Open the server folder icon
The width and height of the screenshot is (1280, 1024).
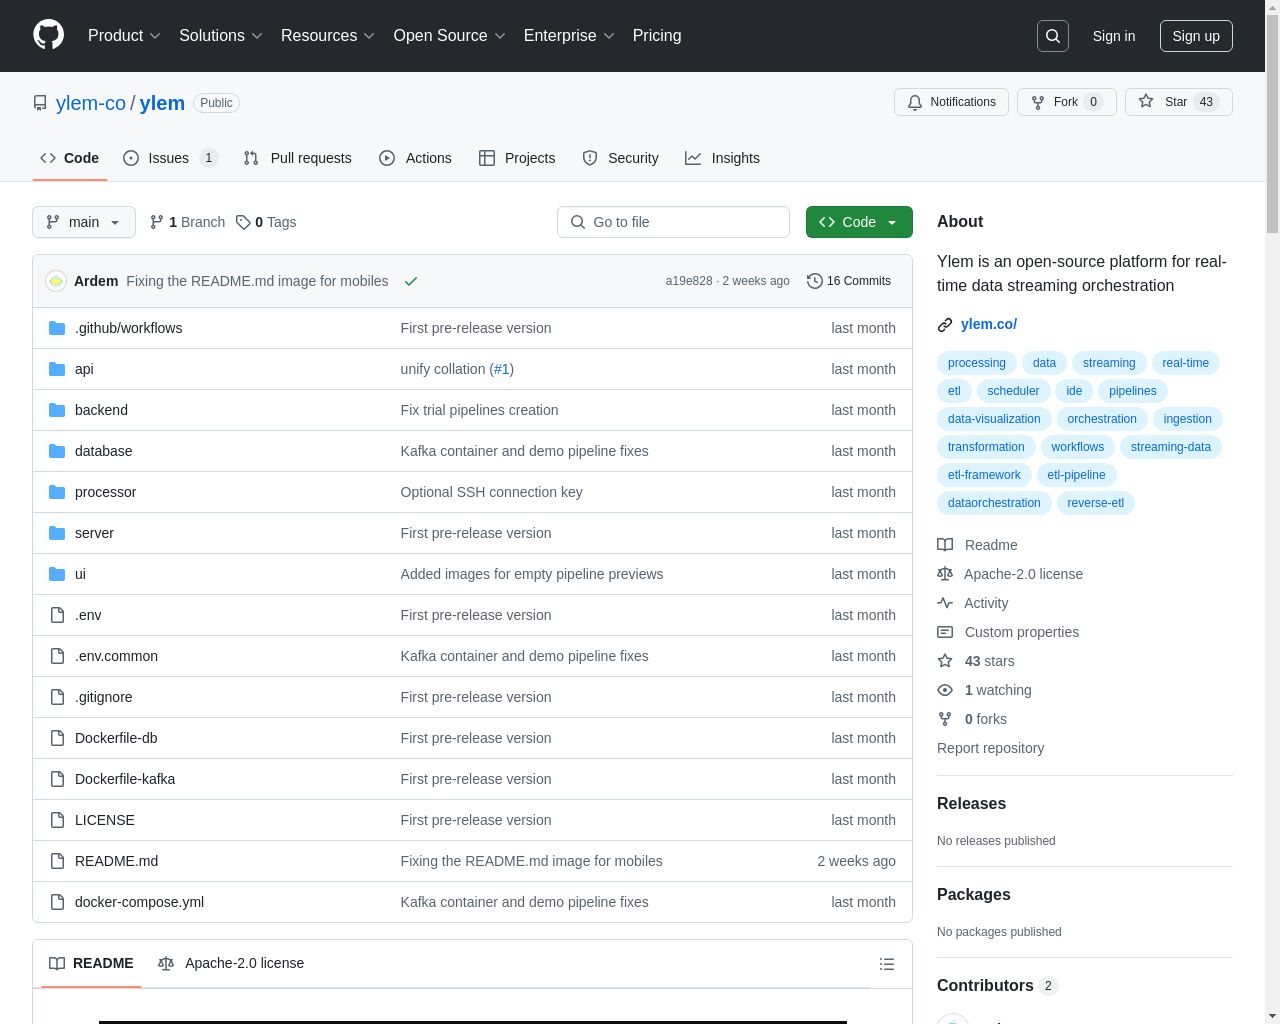57,533
